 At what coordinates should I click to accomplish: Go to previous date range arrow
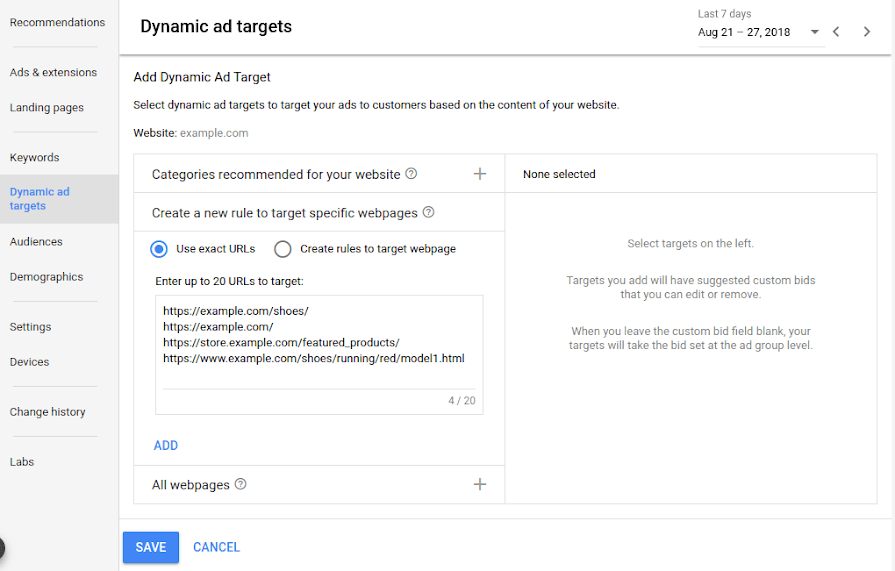point(836,32)
